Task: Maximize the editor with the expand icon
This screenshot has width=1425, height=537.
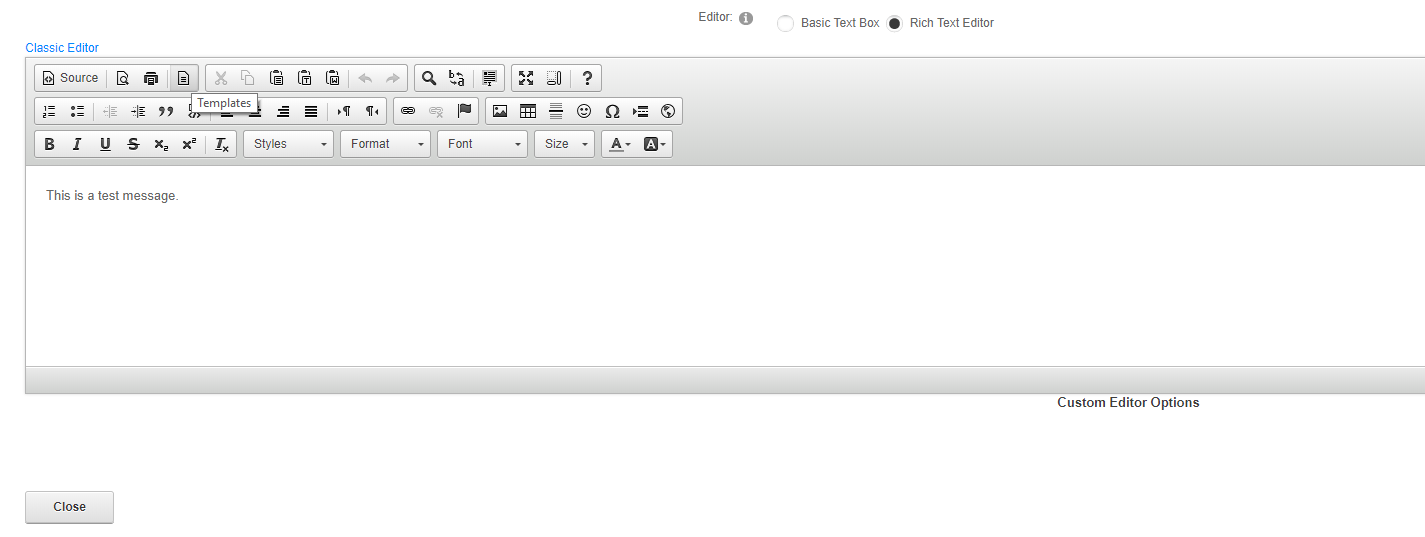Action: pos(526,78)
